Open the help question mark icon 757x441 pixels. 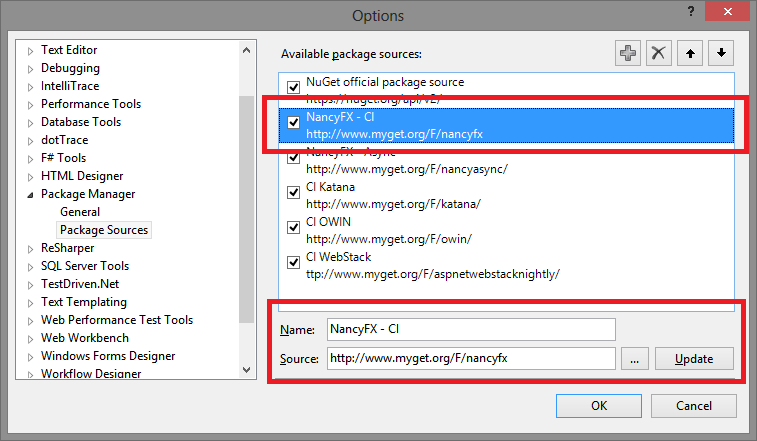pyautogui.click(x=691, y=11)
